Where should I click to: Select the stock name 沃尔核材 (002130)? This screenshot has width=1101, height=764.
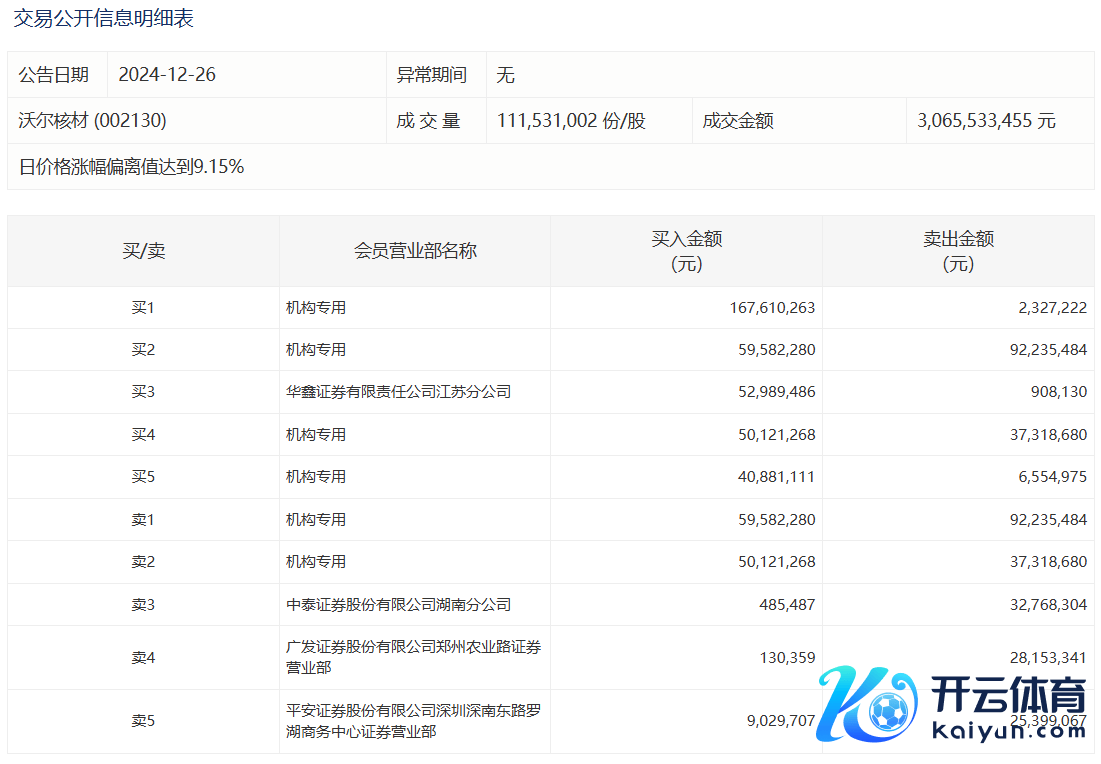pos(92,121)
